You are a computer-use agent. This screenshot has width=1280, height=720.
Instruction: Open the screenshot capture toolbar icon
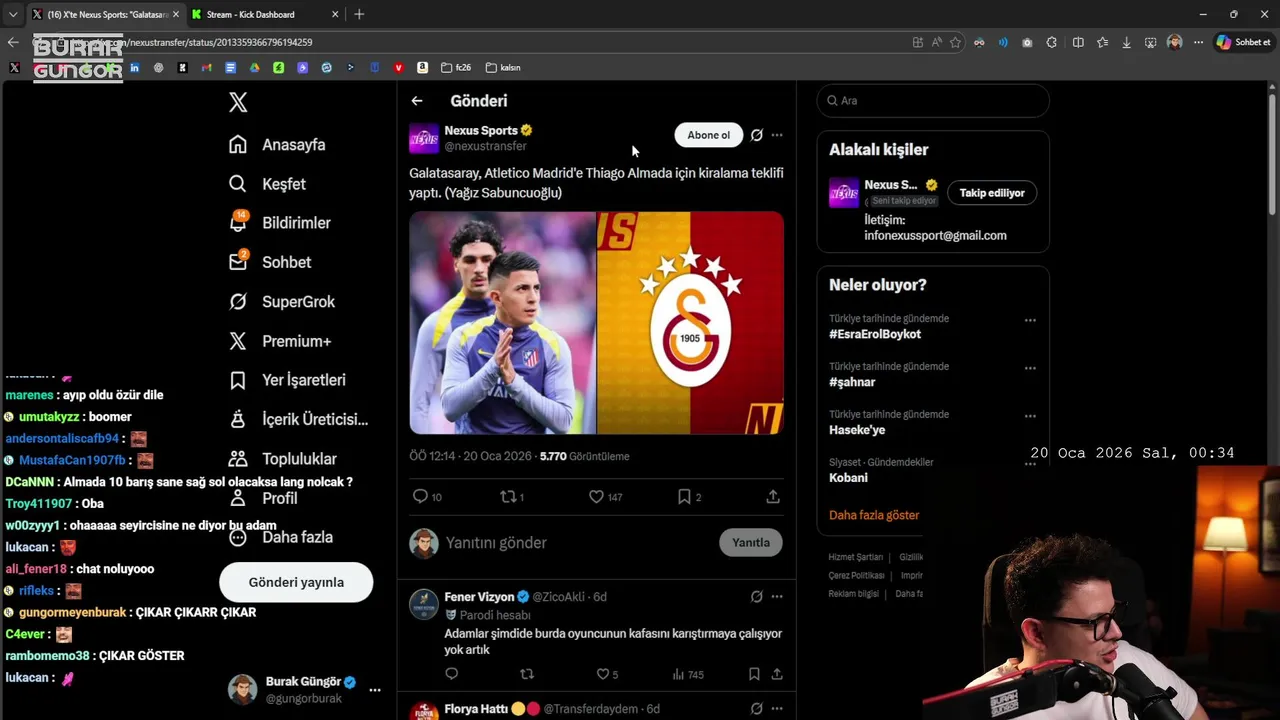click(1150, 42)
